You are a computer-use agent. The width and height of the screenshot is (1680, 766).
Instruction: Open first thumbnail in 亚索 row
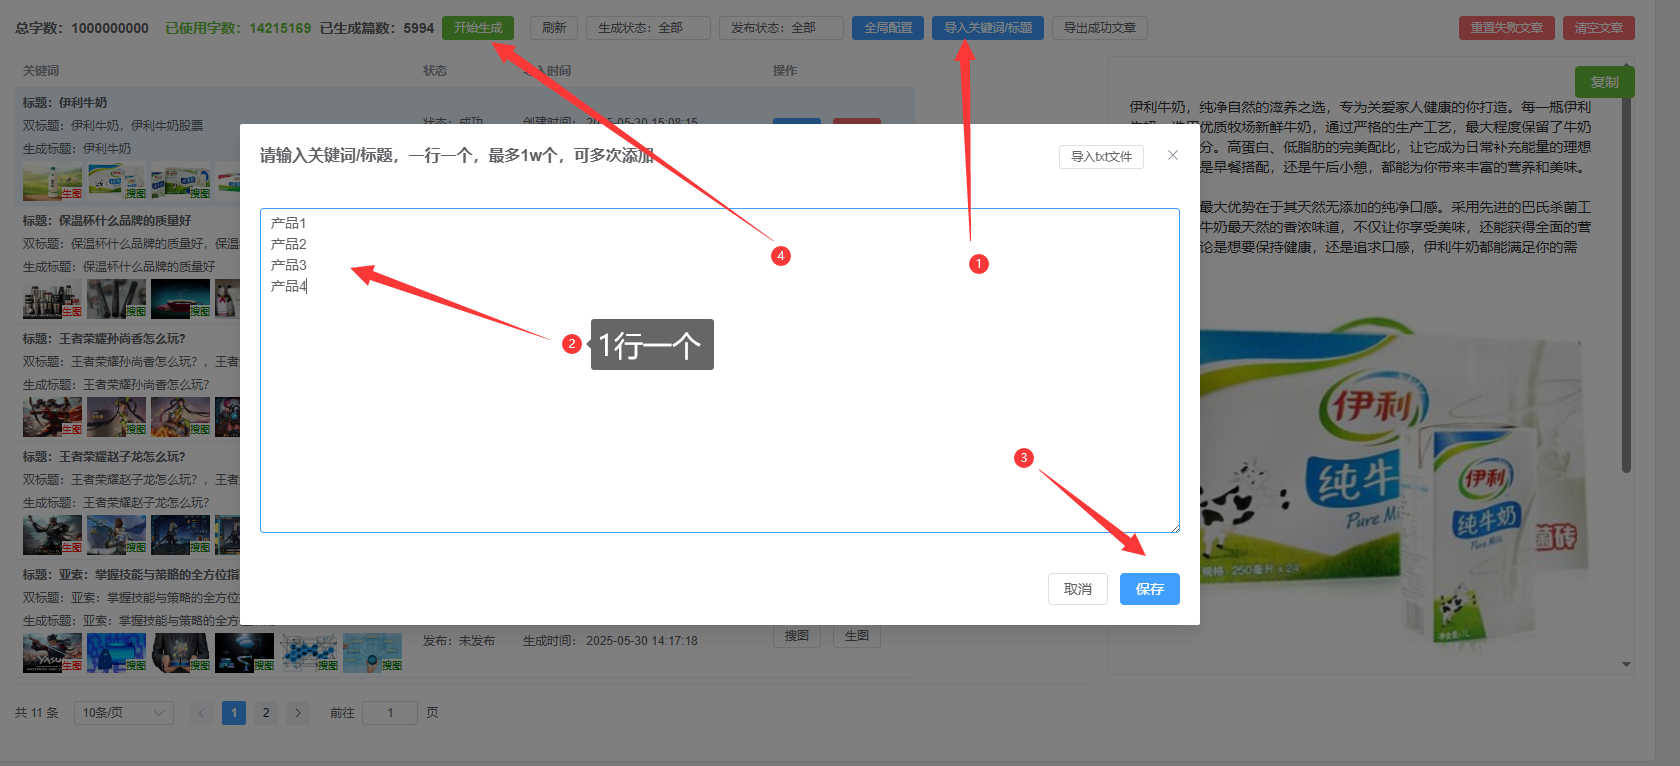pos(53,653)
